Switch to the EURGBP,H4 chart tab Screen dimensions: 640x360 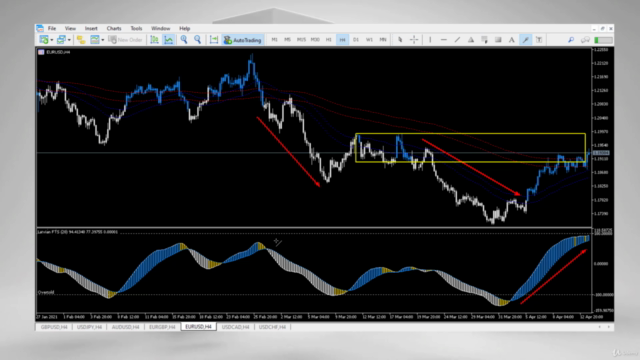pos(162,327)
